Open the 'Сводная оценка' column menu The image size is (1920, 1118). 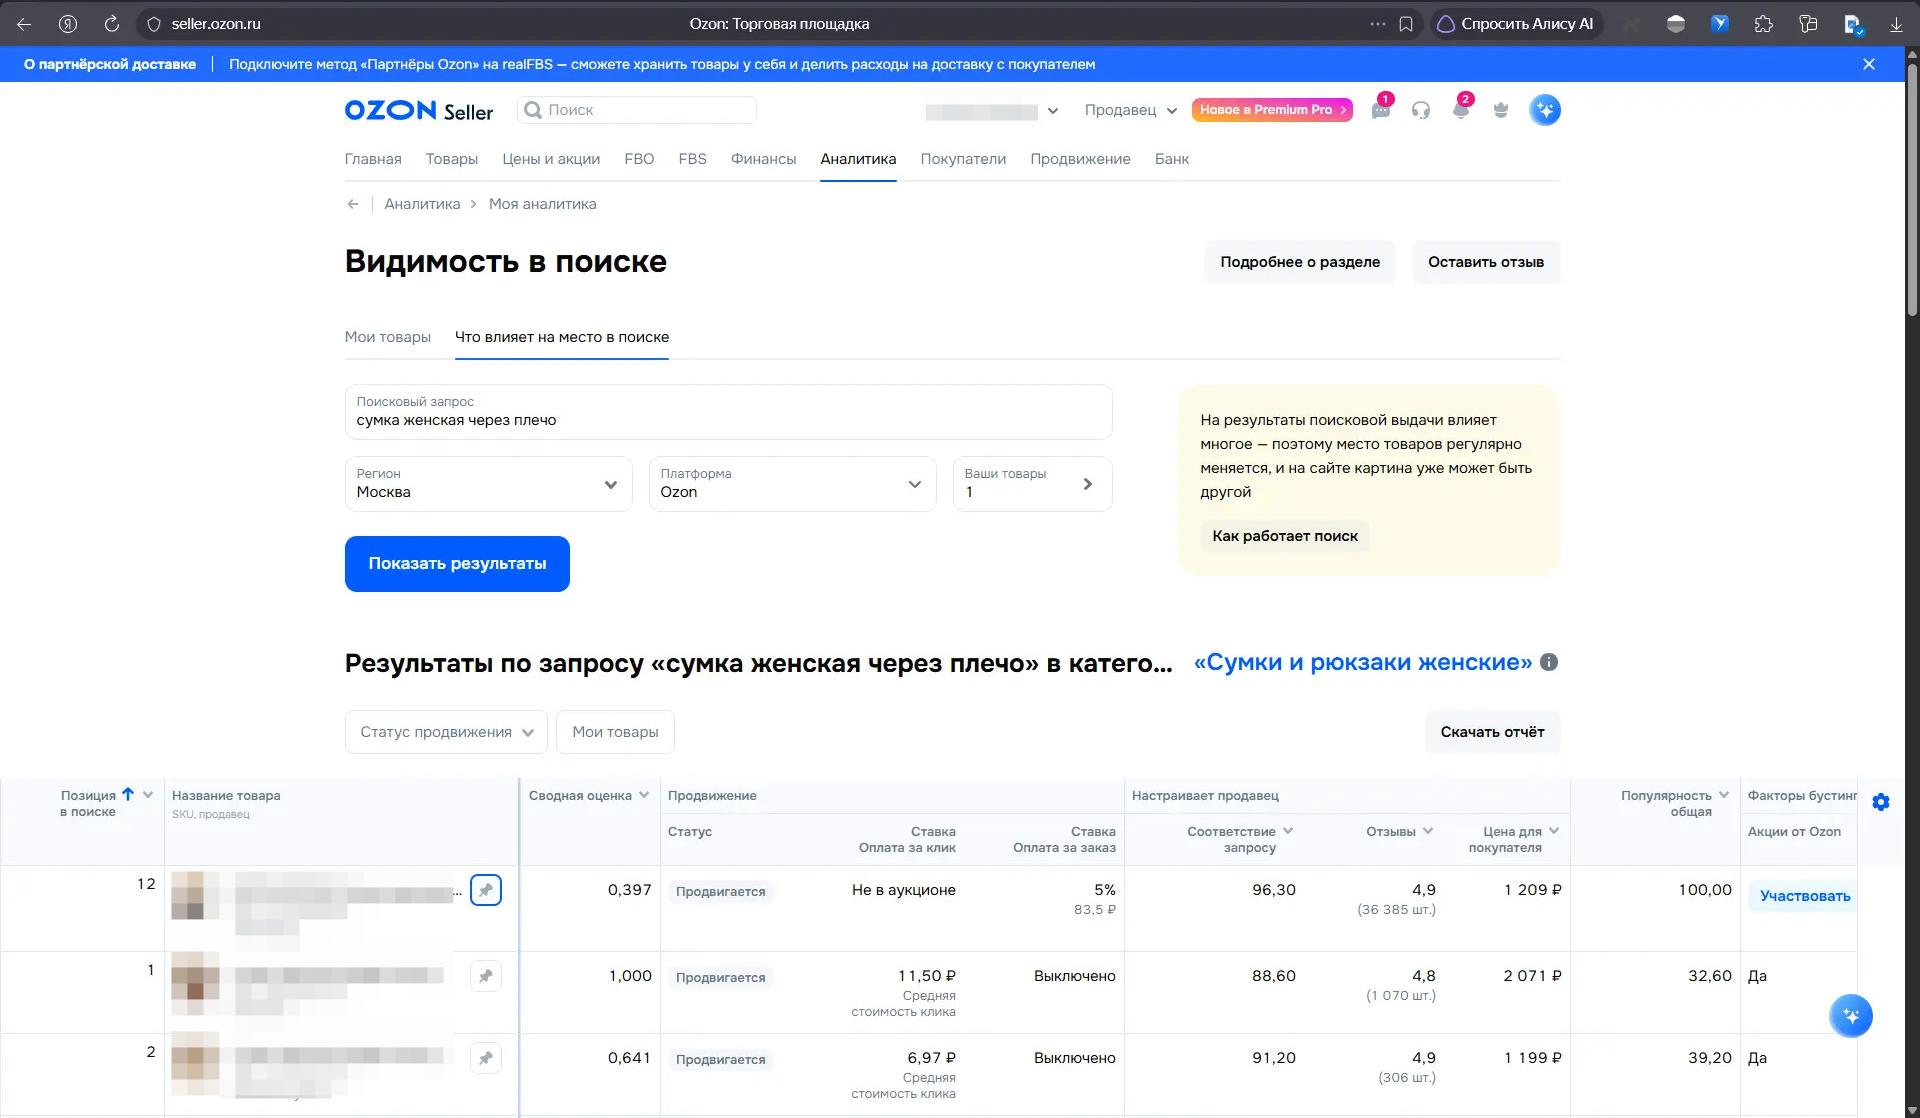tap(644, 795)
